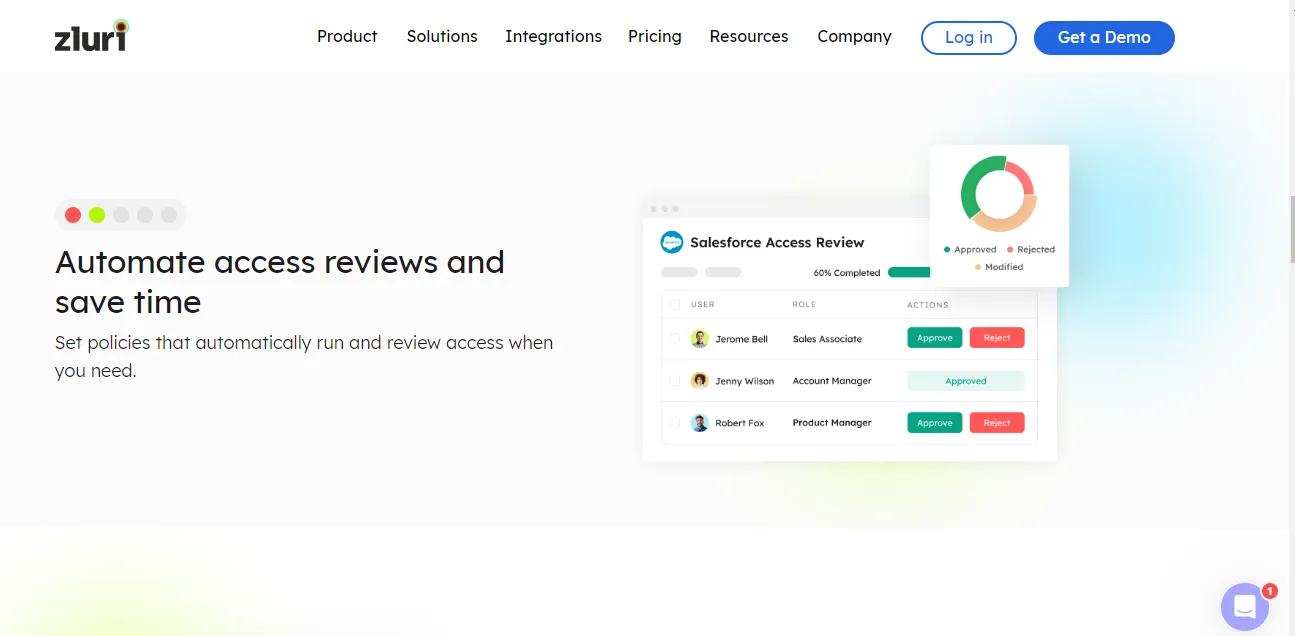Check the Jenny Wilson row checkbox
This screenshot has width=1295, height=636.
click(x=675, y=381)
